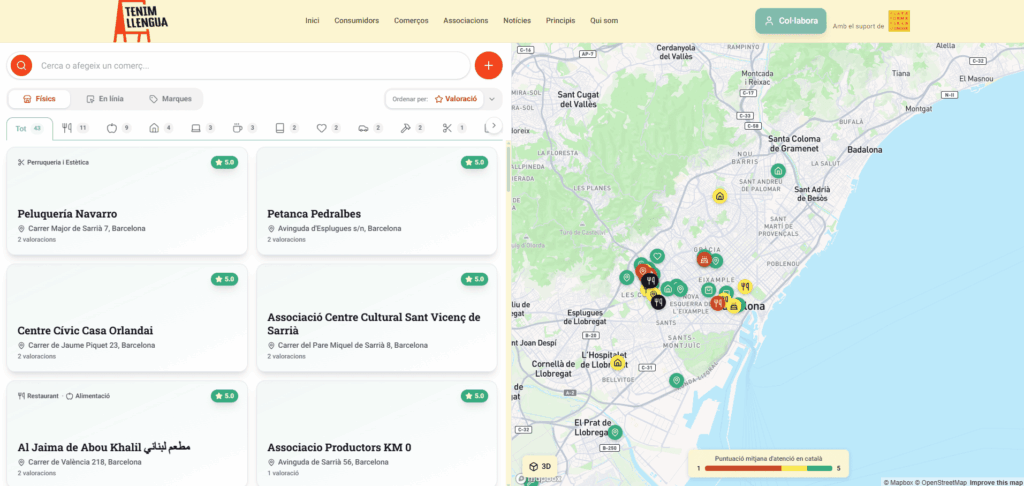This screenshot has width=1024, height=486.
Task: Open the Comerços menu item
Action: pyautogui.click(x=411, y=21)
